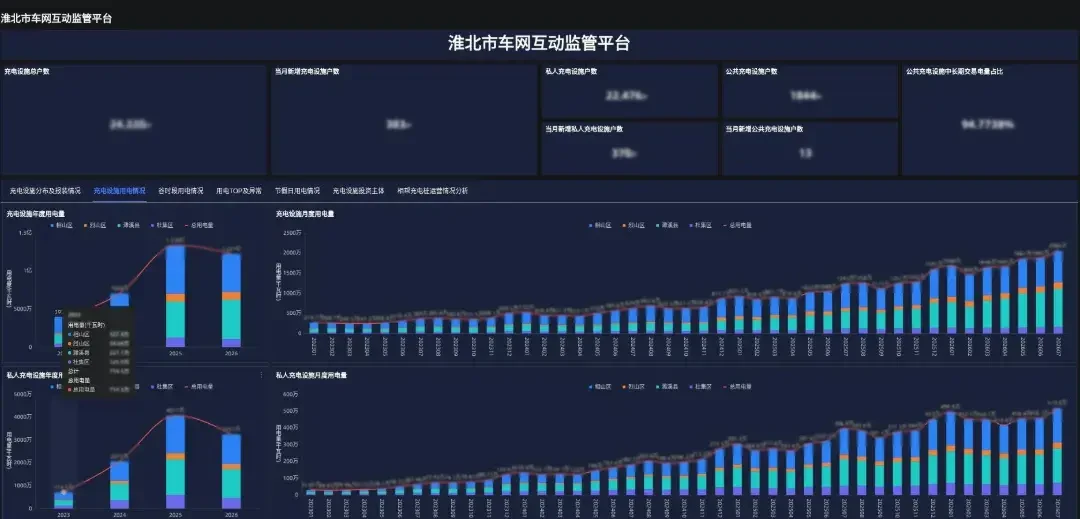Switch to the 各时段用电情况 tab
This screenshot has width=1080, height=519.
click(180, 191)
